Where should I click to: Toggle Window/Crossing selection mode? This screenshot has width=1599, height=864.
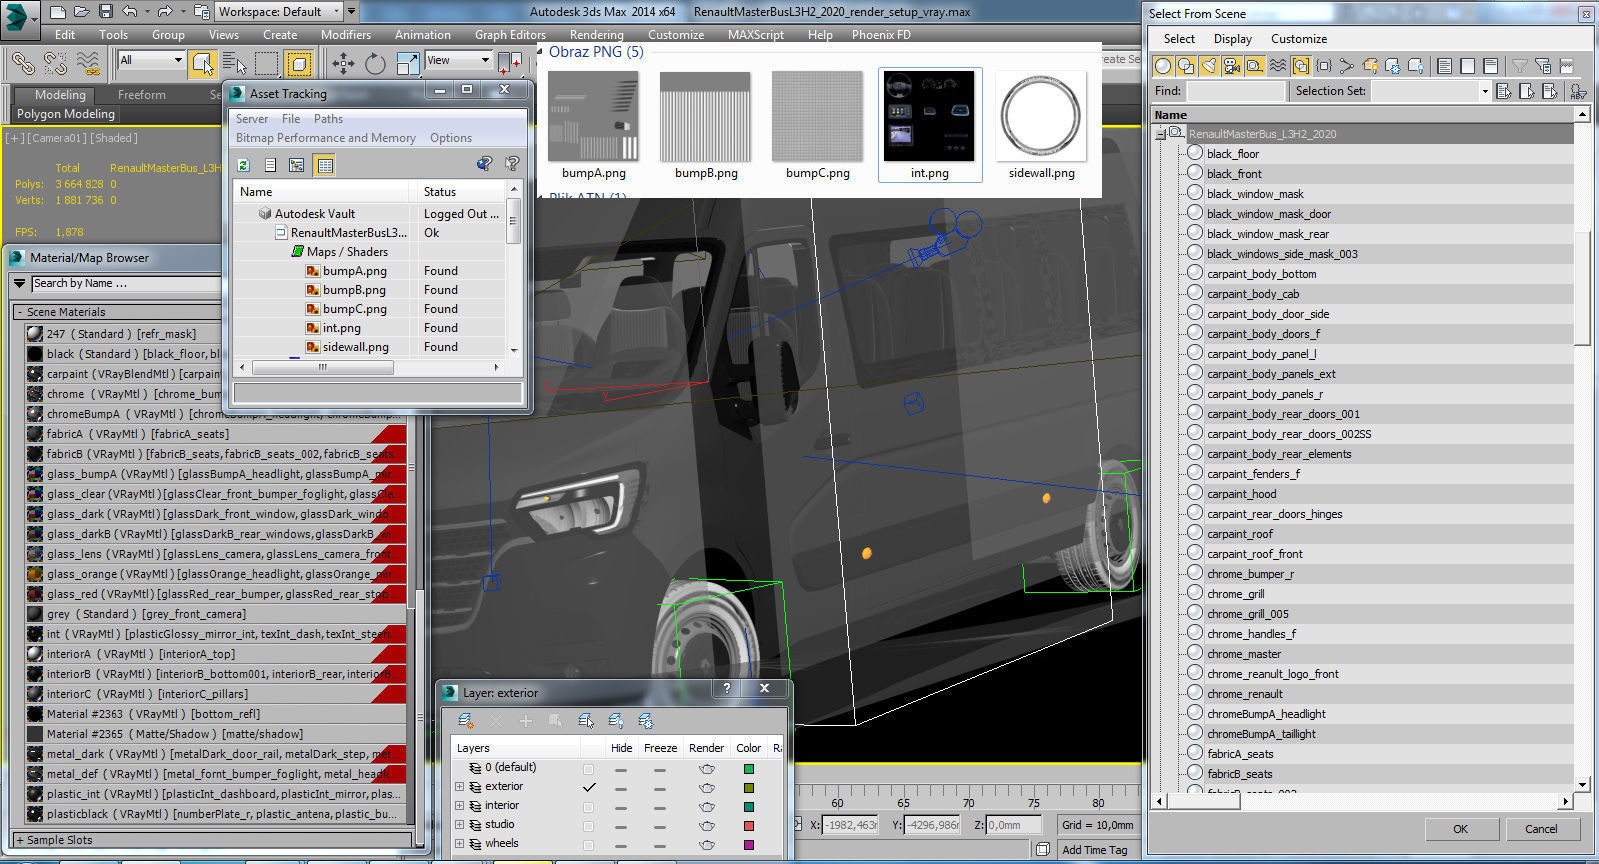(x=299, y=64)
